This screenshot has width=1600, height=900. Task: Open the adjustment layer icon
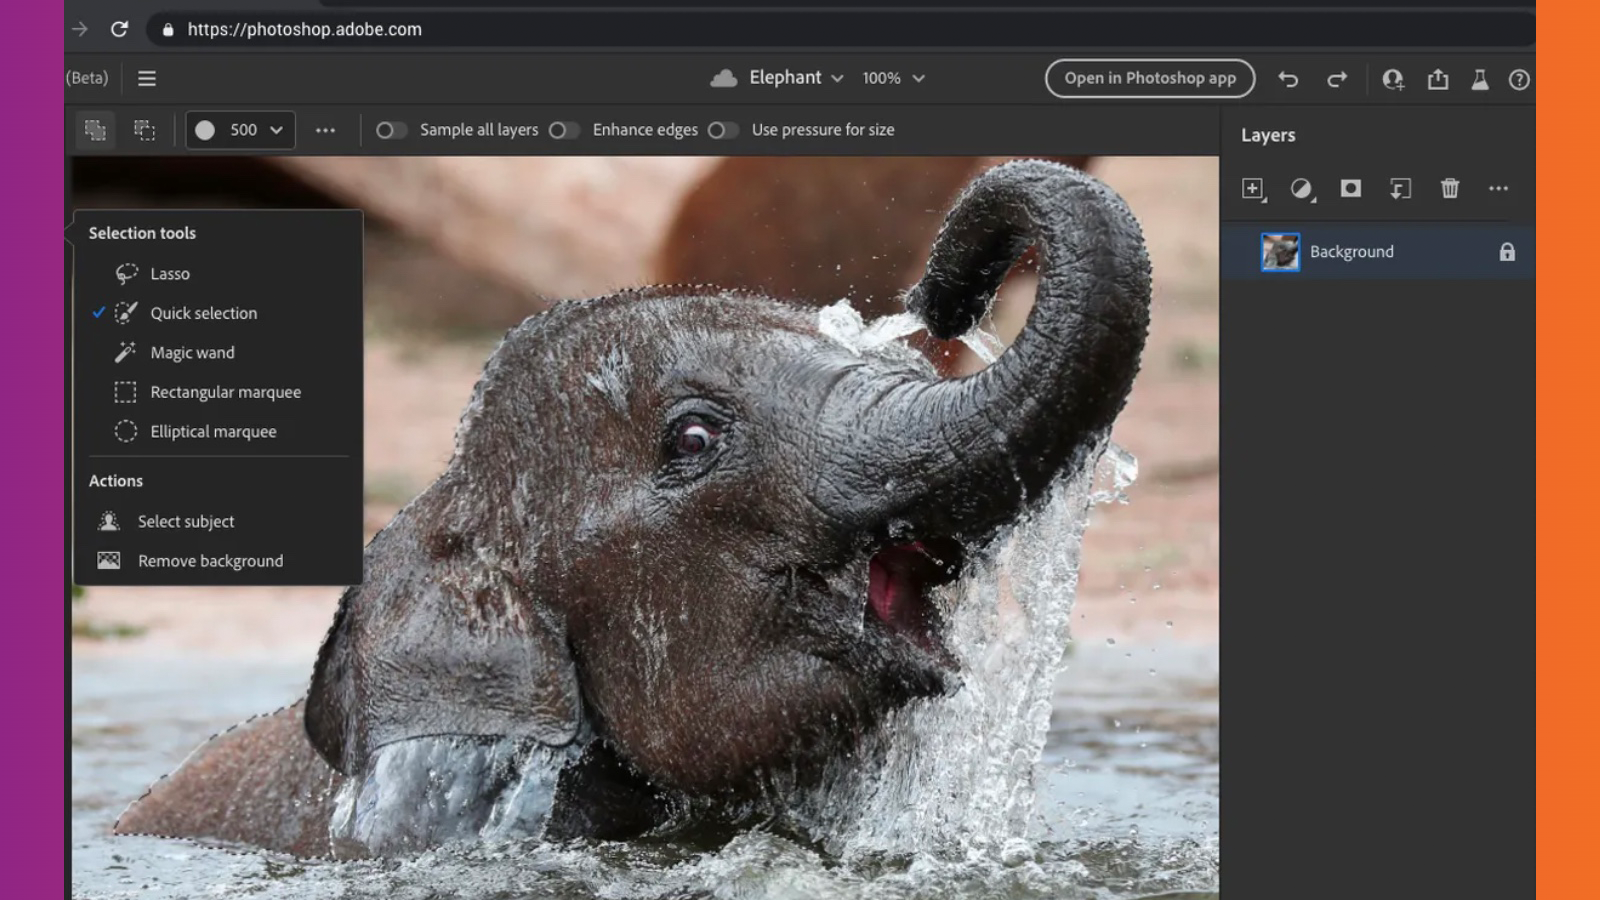coord(1302,188)
